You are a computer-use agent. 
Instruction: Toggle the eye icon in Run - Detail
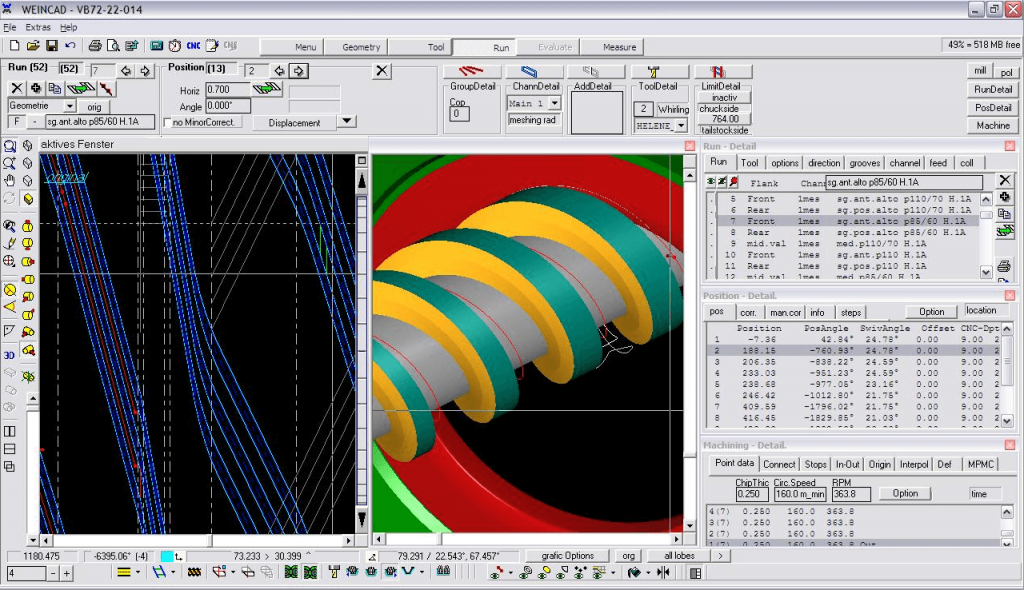click(711, 182)
